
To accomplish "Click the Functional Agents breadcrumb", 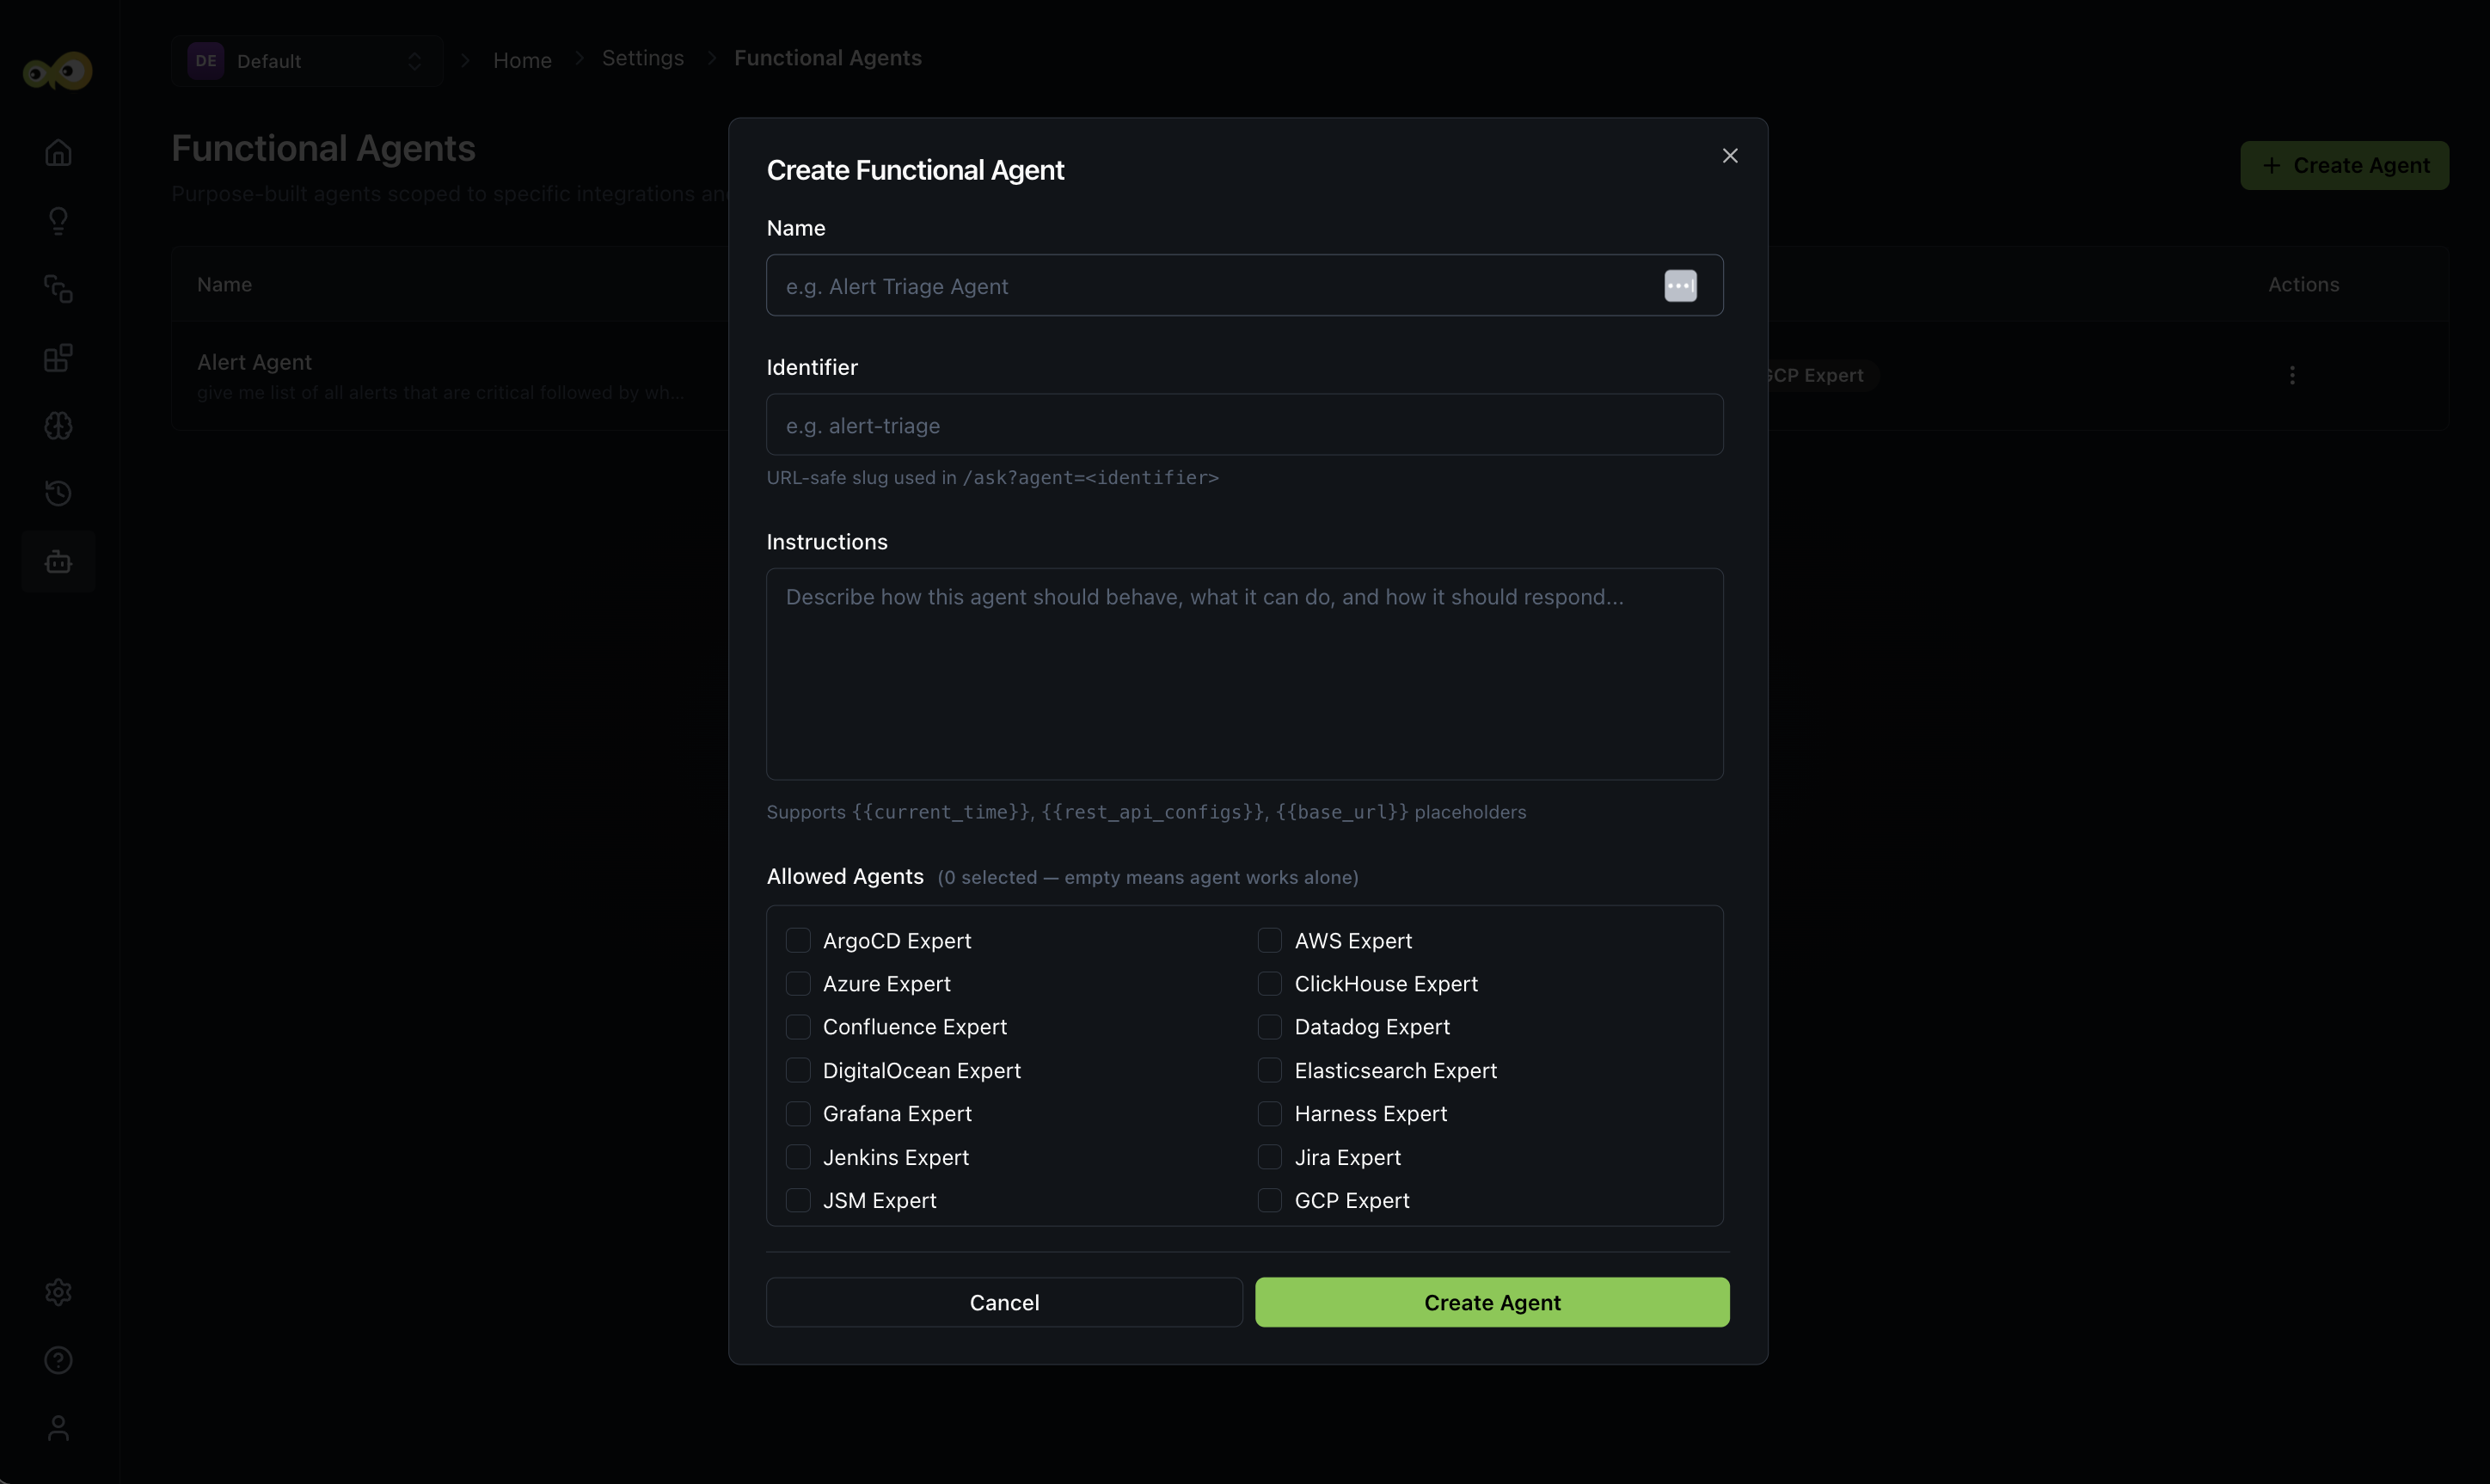I will tap(828, 58).
